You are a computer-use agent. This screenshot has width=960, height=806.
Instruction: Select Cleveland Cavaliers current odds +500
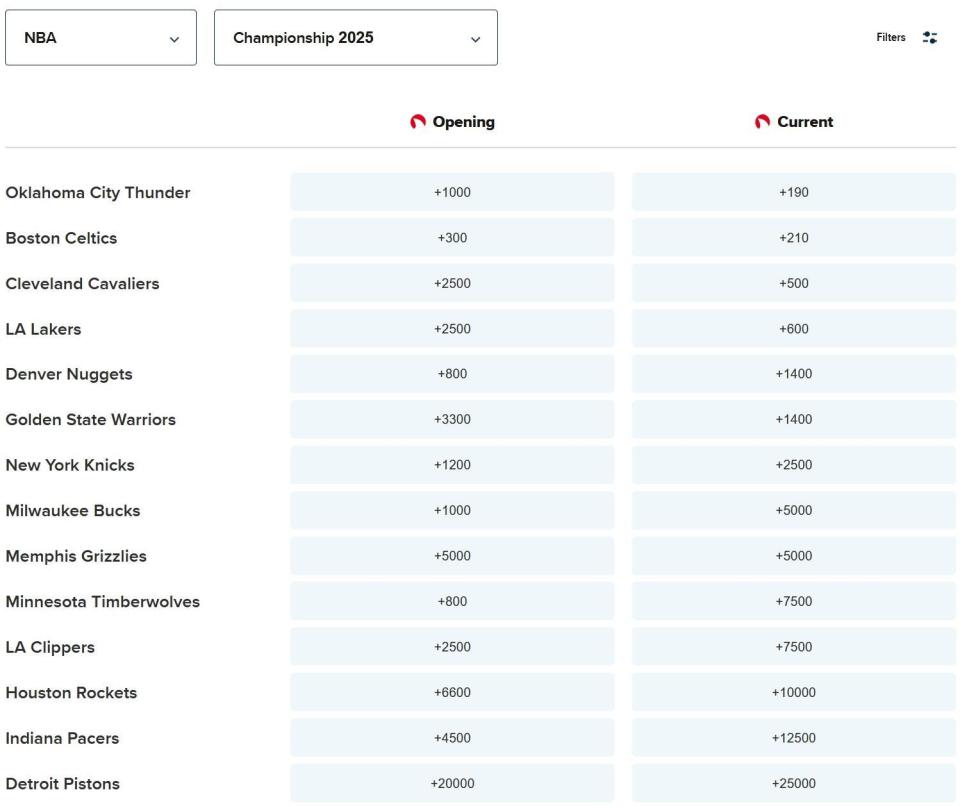tap(793, 284)
